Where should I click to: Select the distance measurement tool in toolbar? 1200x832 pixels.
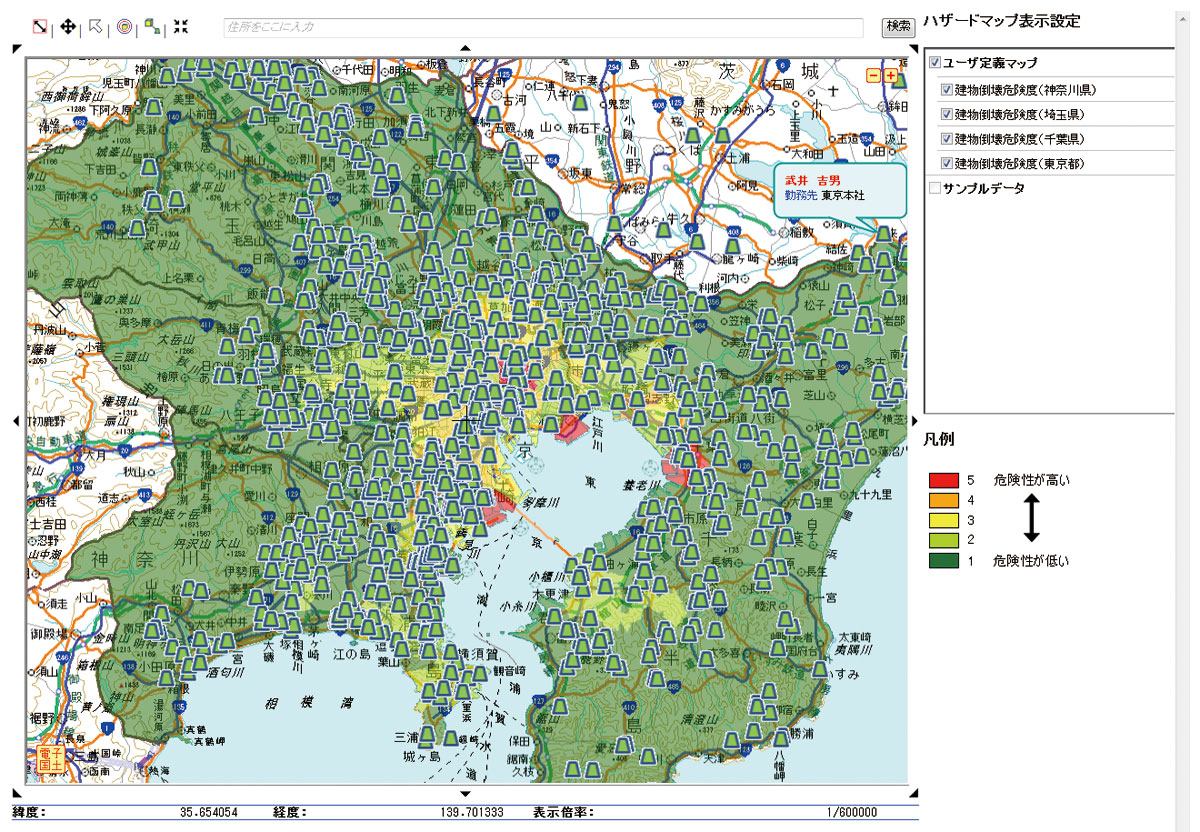40,27
